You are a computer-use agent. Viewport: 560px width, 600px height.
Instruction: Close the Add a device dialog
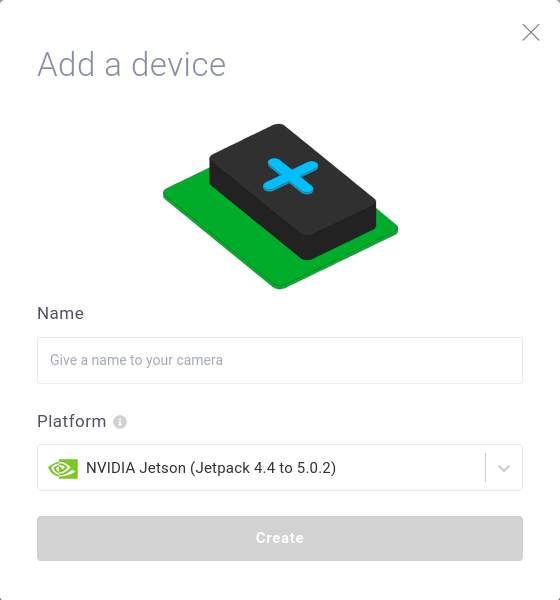(531, 32)
